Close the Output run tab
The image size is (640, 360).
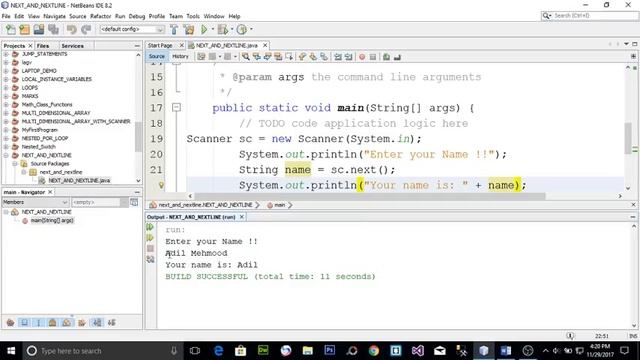242,217
